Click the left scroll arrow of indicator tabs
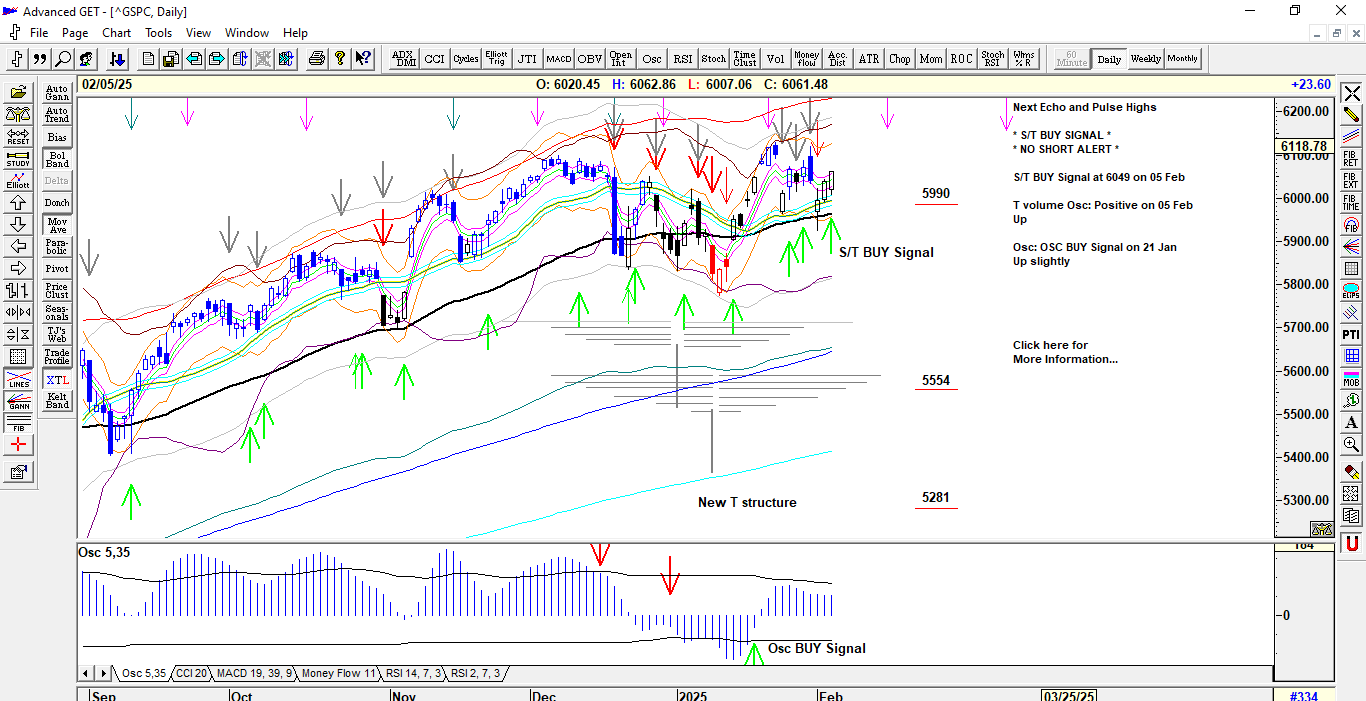The width and height of the screenshot is (1366, 701). [86, 674]
